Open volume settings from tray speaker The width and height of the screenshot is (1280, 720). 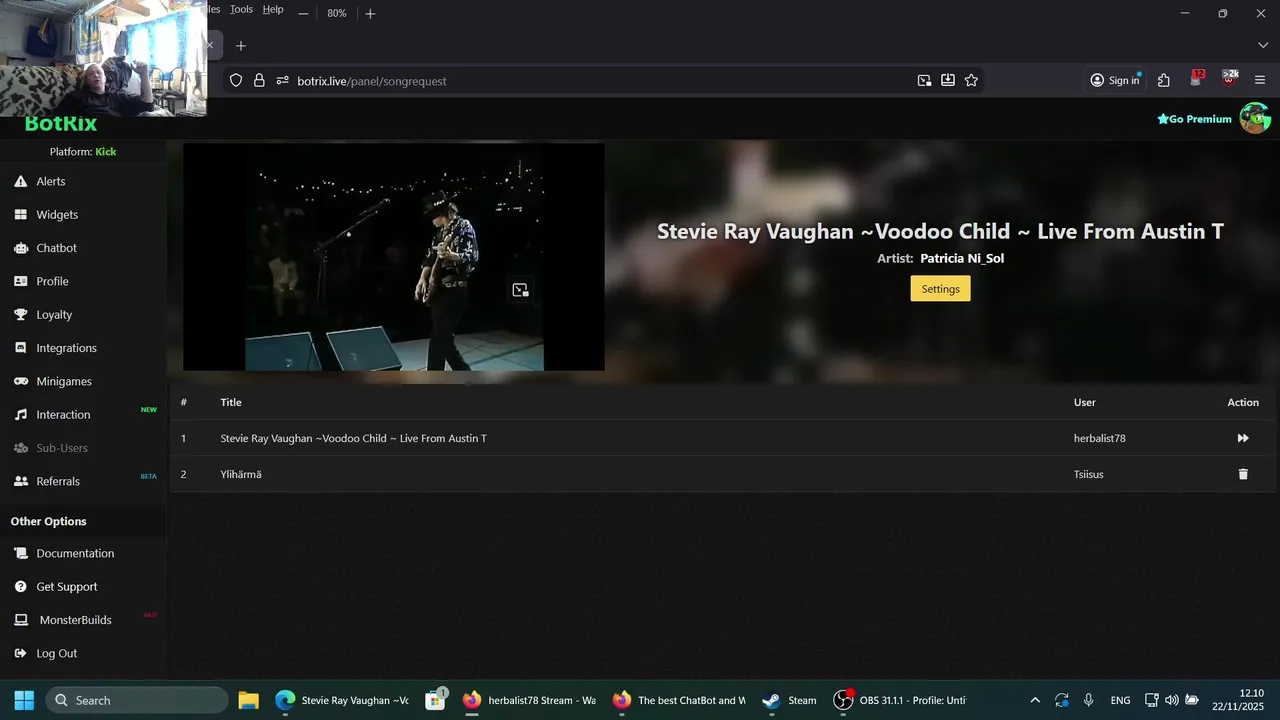click(x=1171, y=700)
